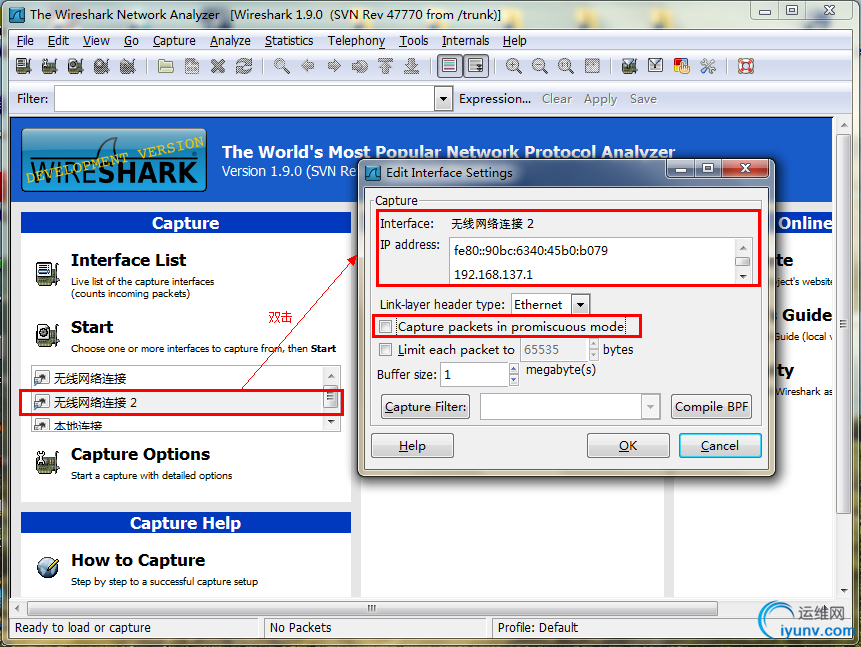This screenshot has width=861, height=647.
Task: Select 无线网络连接 2 in the interface list
Action: pos(178,403)
